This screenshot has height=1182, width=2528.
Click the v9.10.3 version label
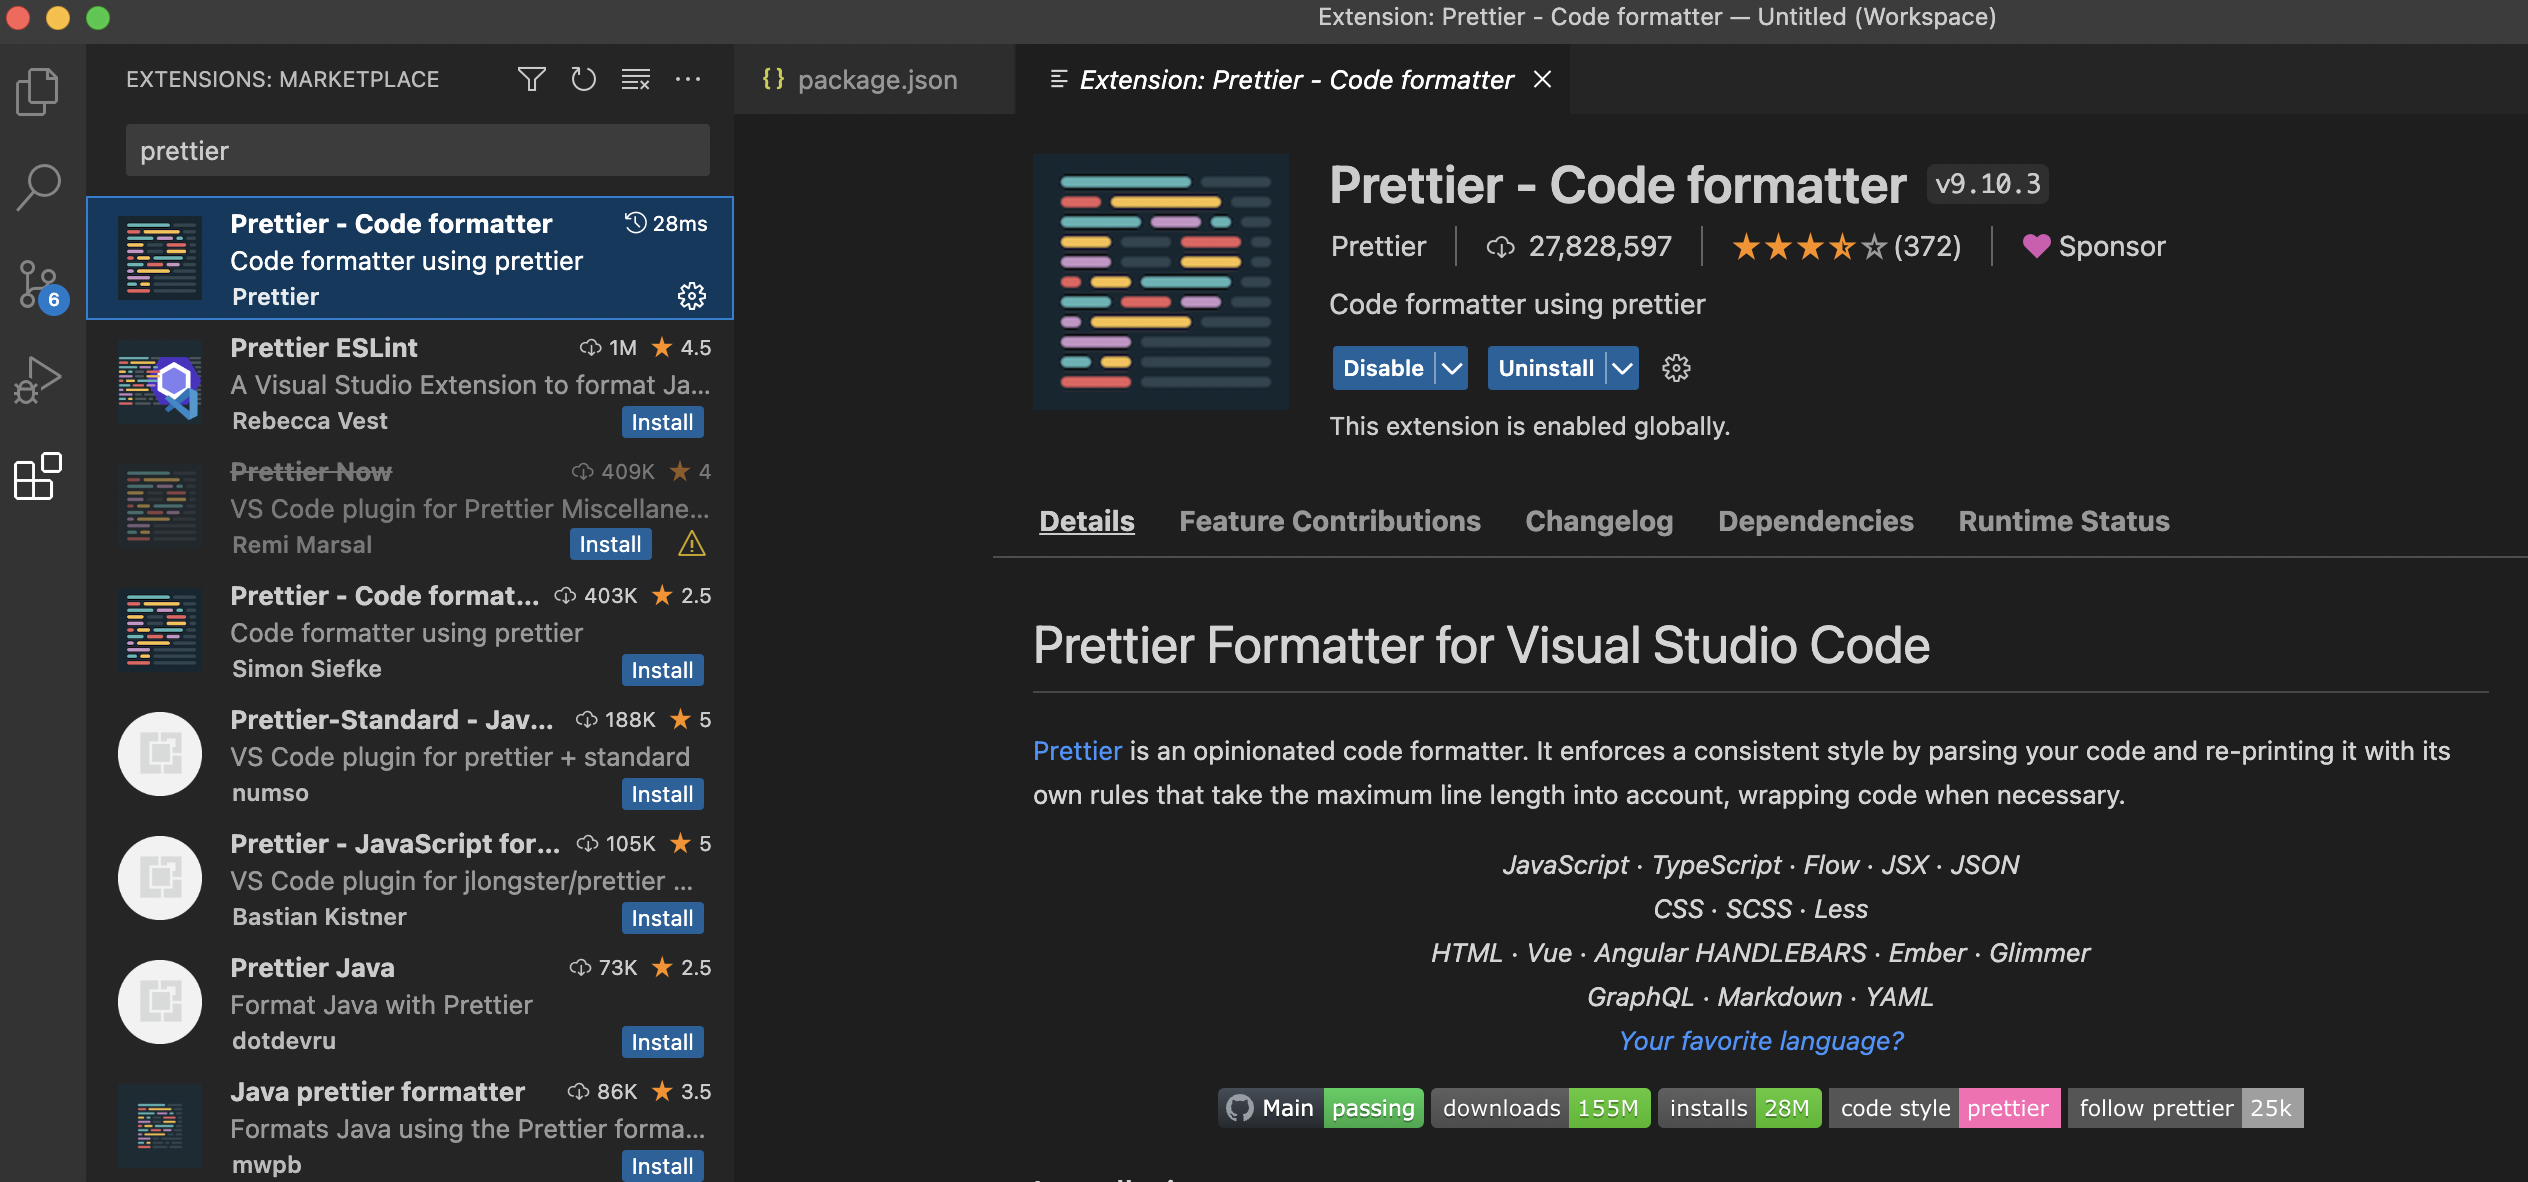pyautogui.click(x=1988, y=184)
